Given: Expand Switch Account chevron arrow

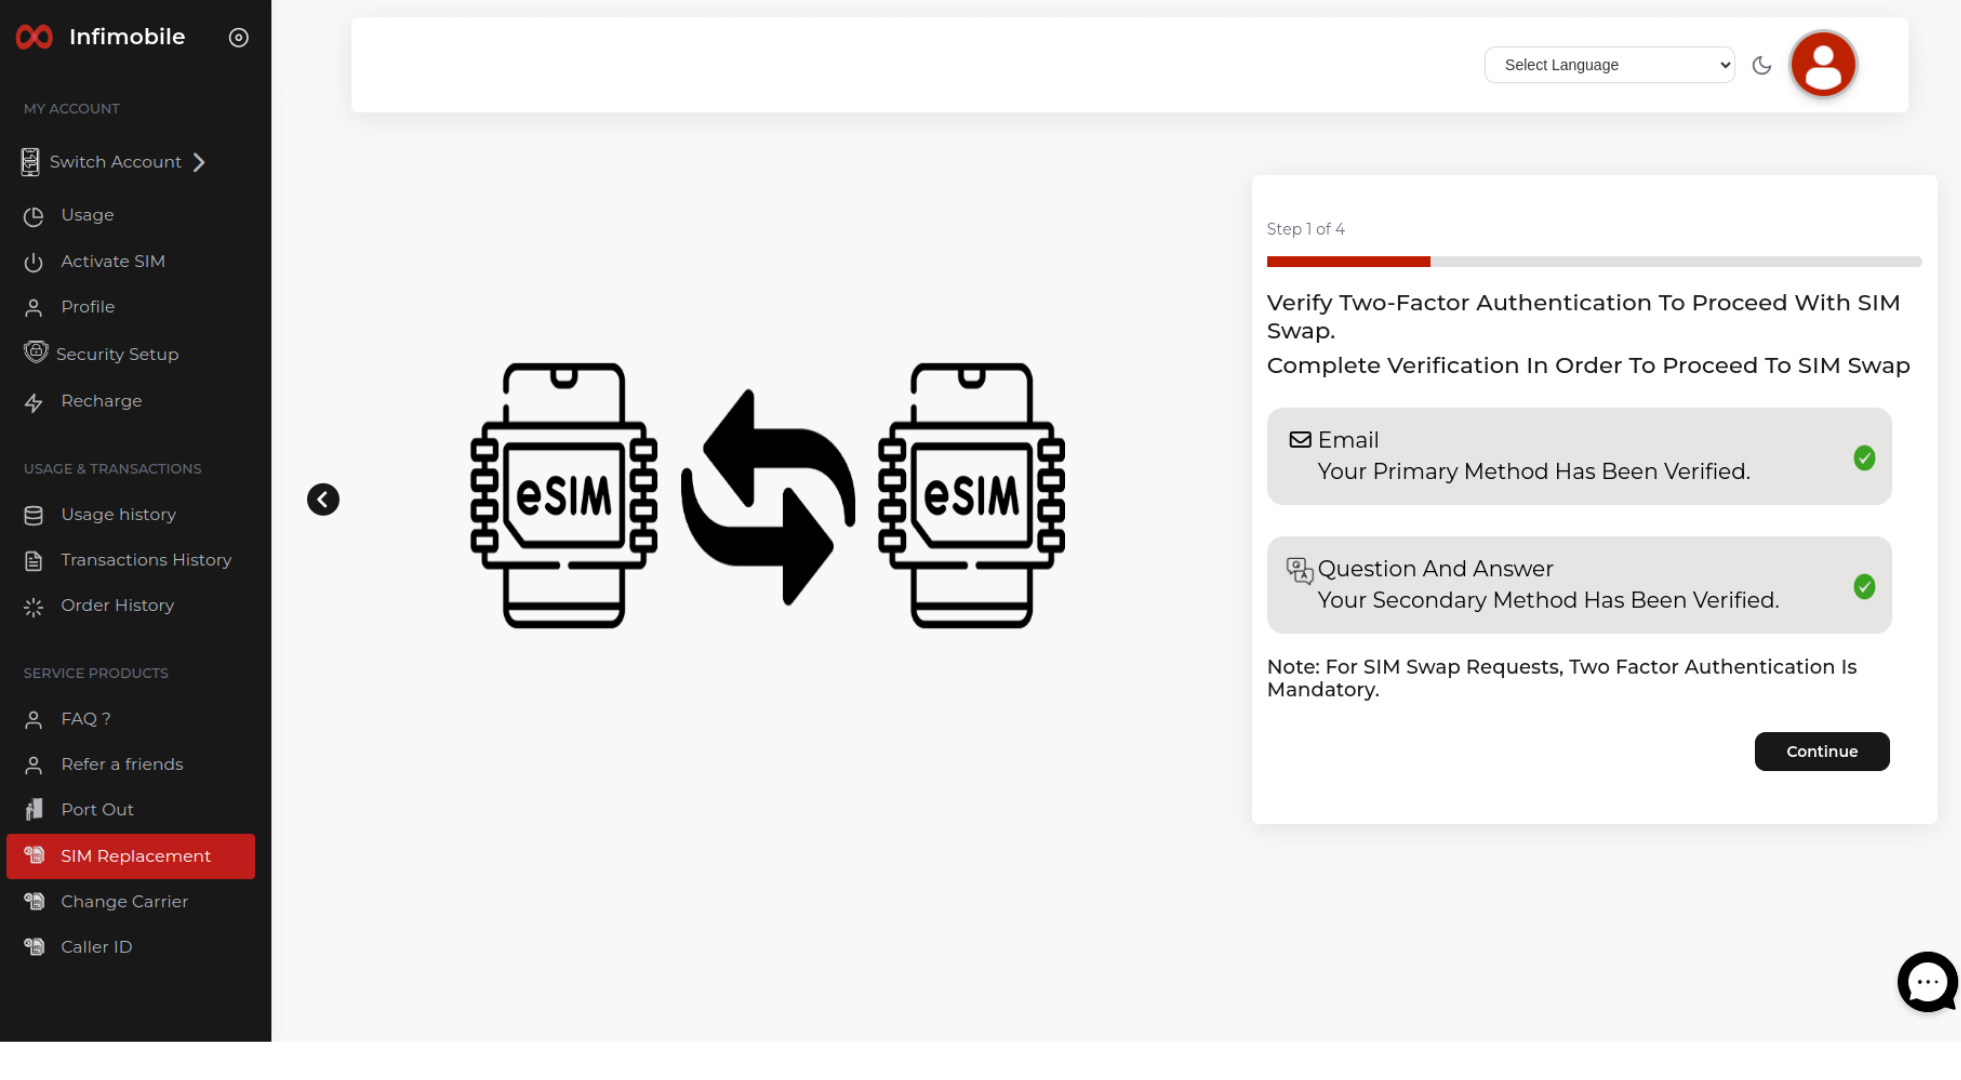Looking at the screenshot, I should 199,162.
